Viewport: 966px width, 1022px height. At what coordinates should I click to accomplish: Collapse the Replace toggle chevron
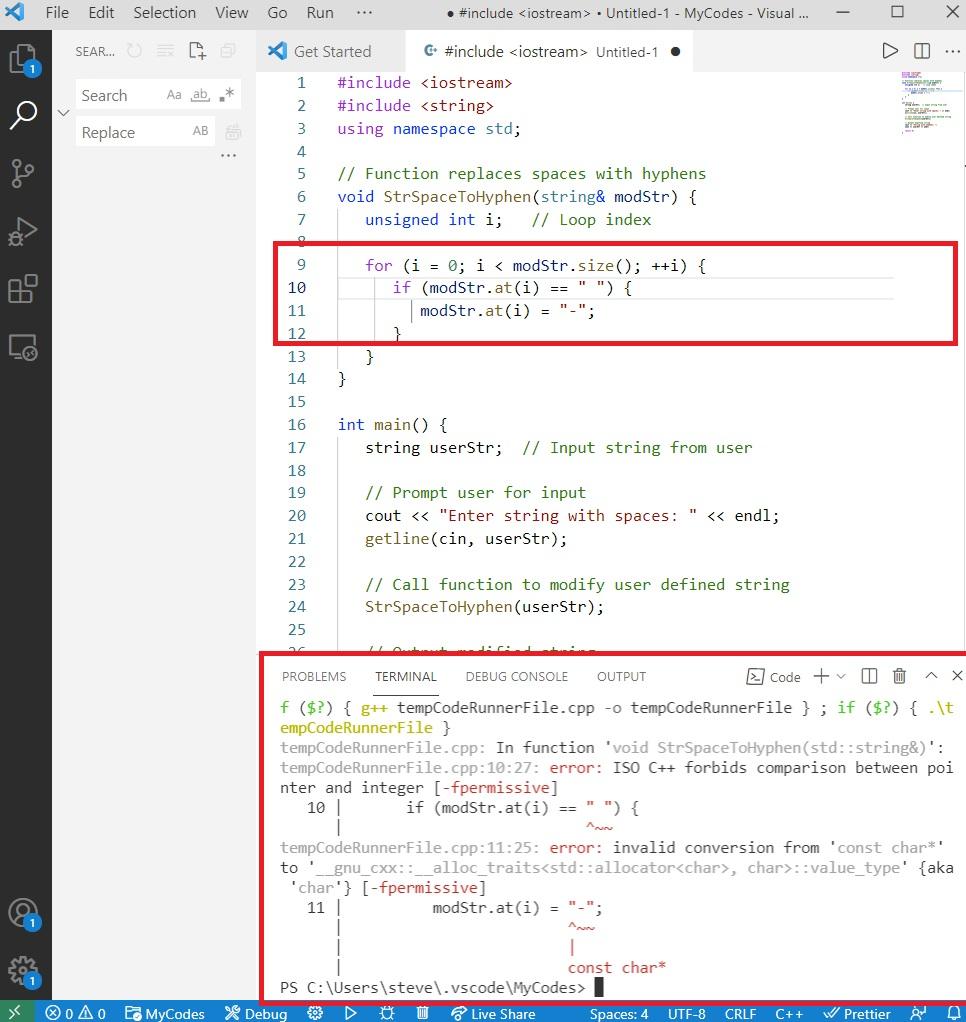(63, 113)
